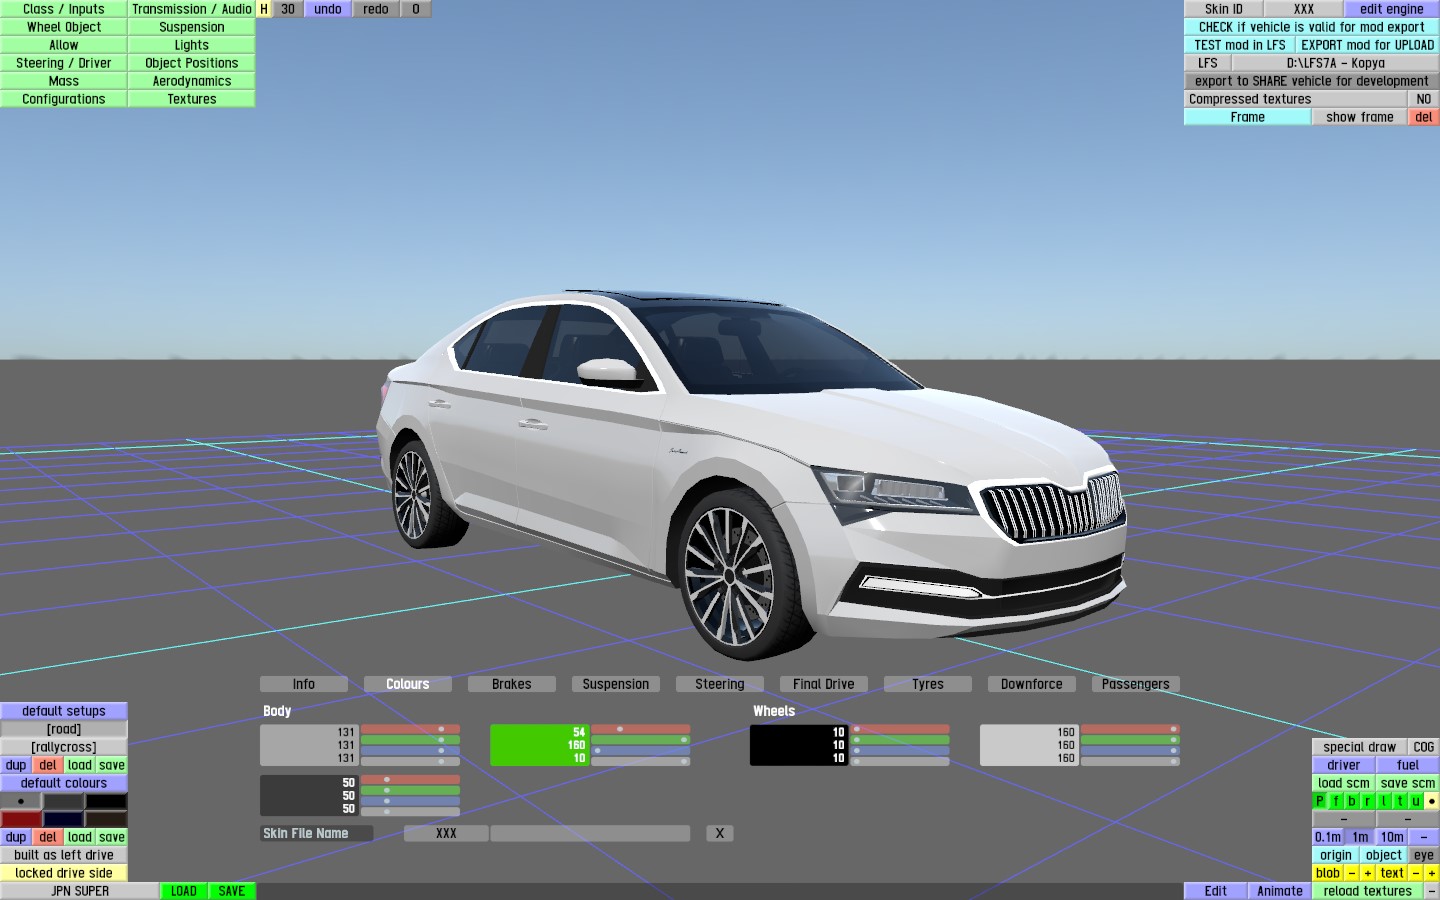The image size is (1440, 900).
Task: Delete frame with the red del button
Action: tap(1424, 117)
